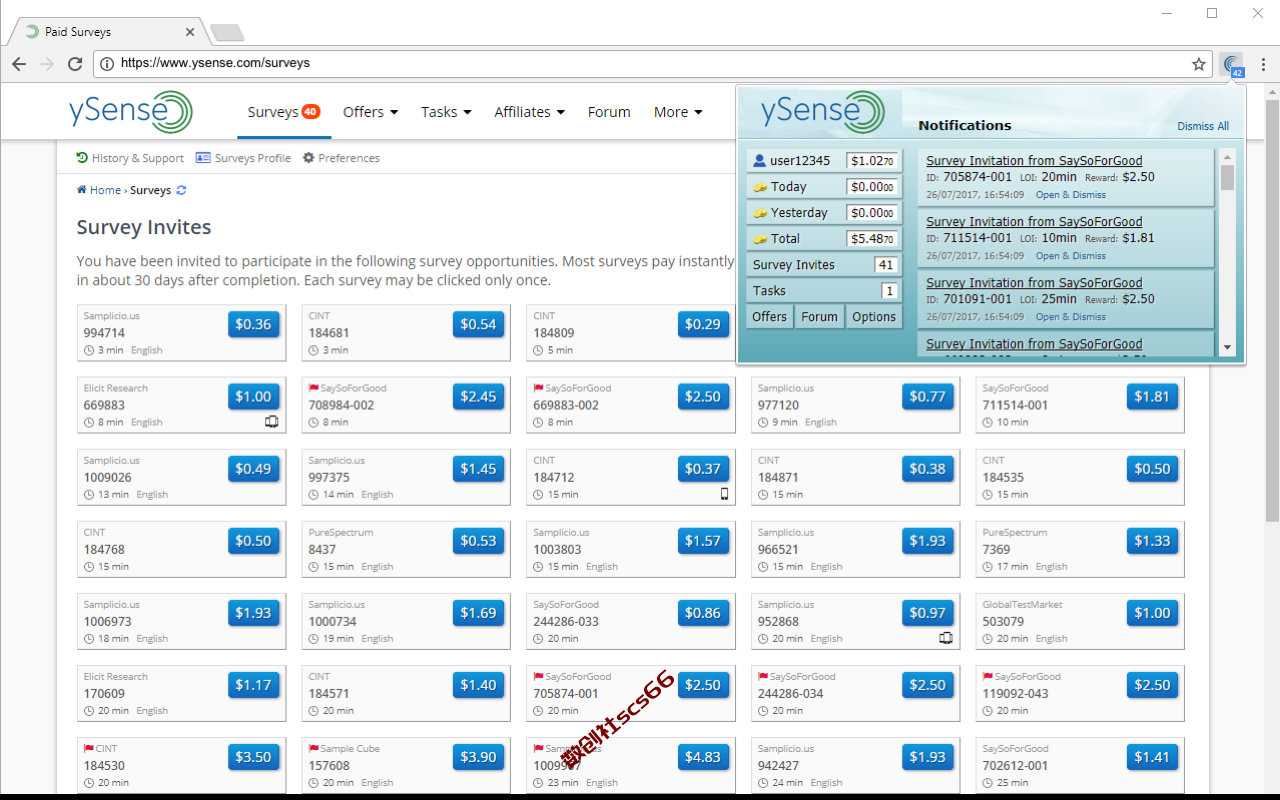Open a new browser tab
1280x800 pixels.
coord(227,32)
